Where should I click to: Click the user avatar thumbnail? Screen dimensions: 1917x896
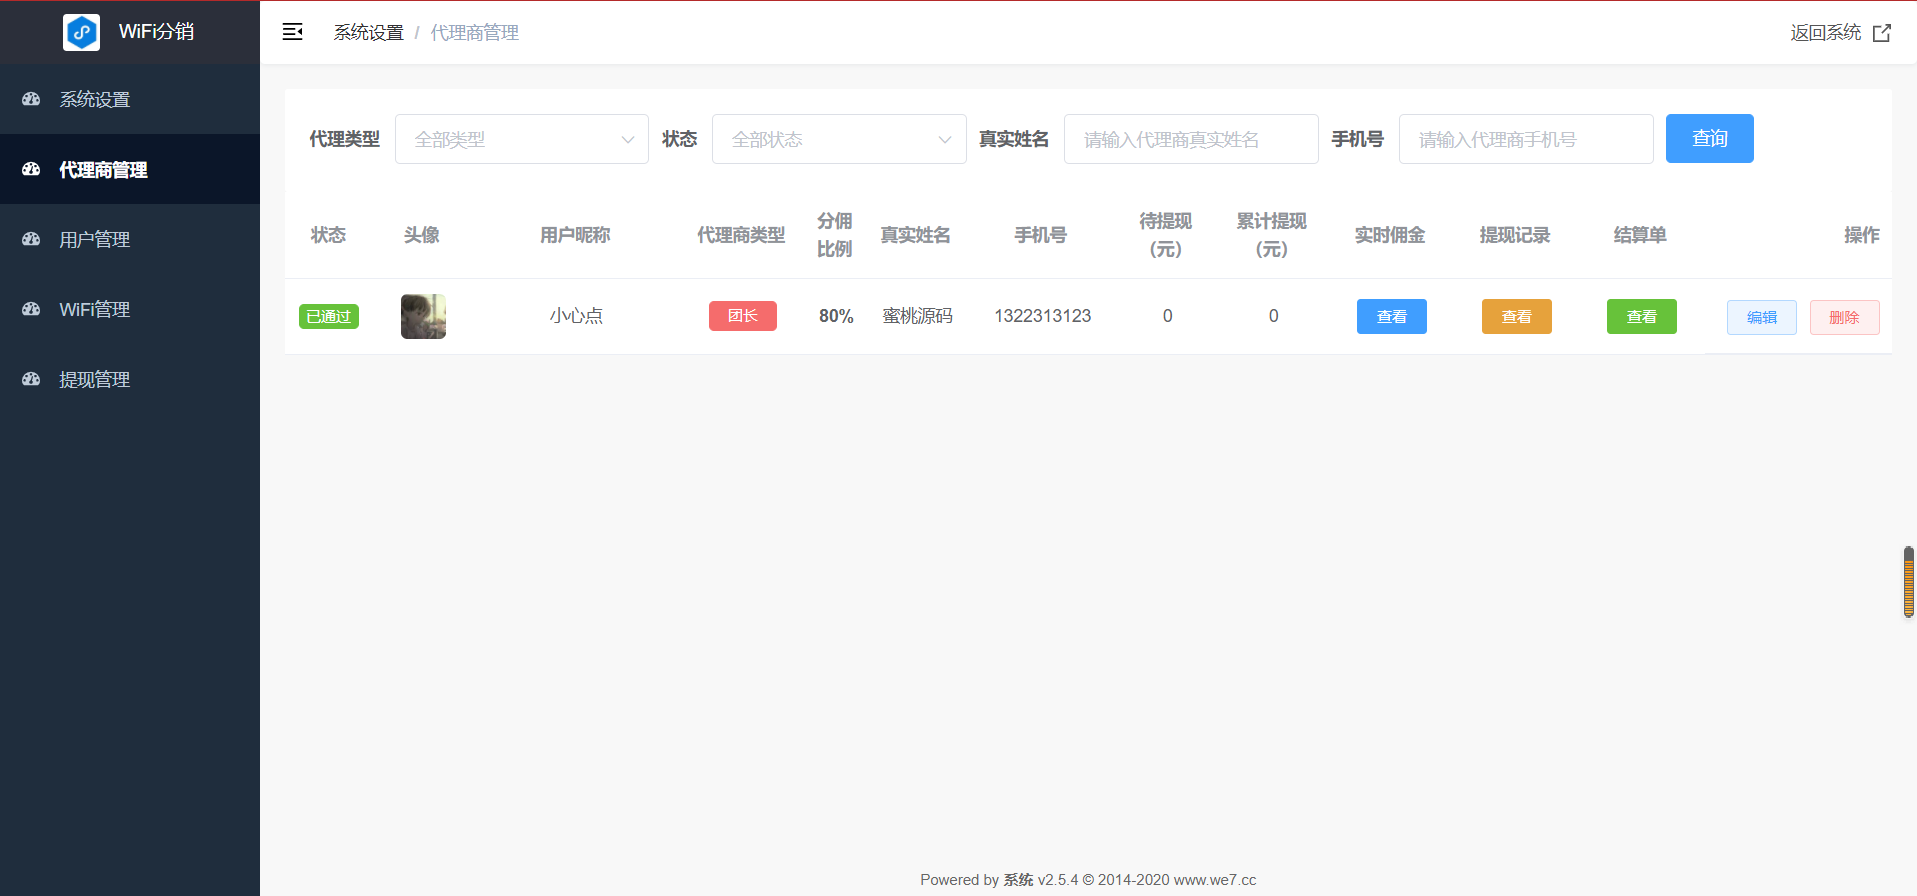coord(423,316)
